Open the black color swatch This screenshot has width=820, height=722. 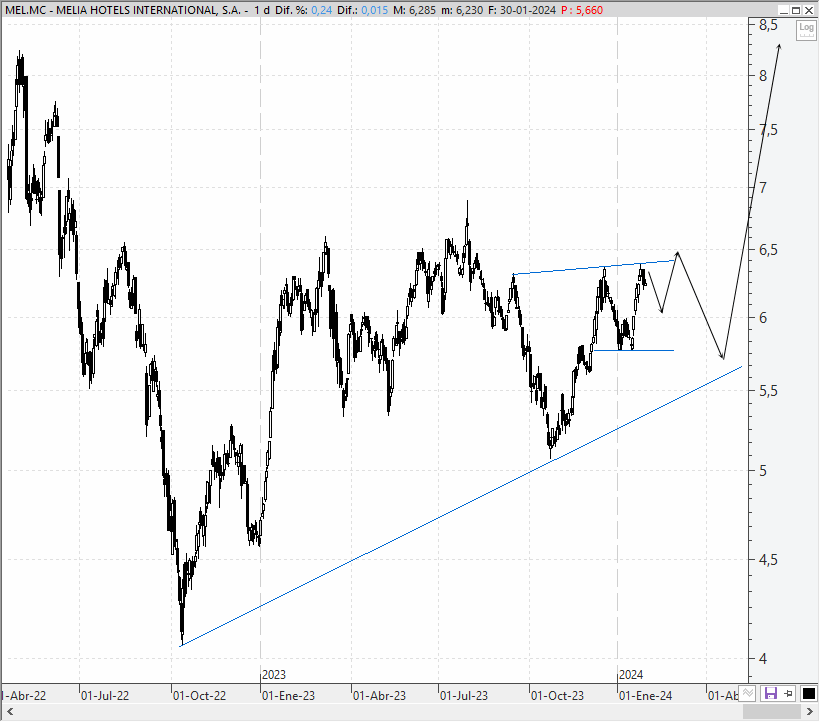click(808, 694)
